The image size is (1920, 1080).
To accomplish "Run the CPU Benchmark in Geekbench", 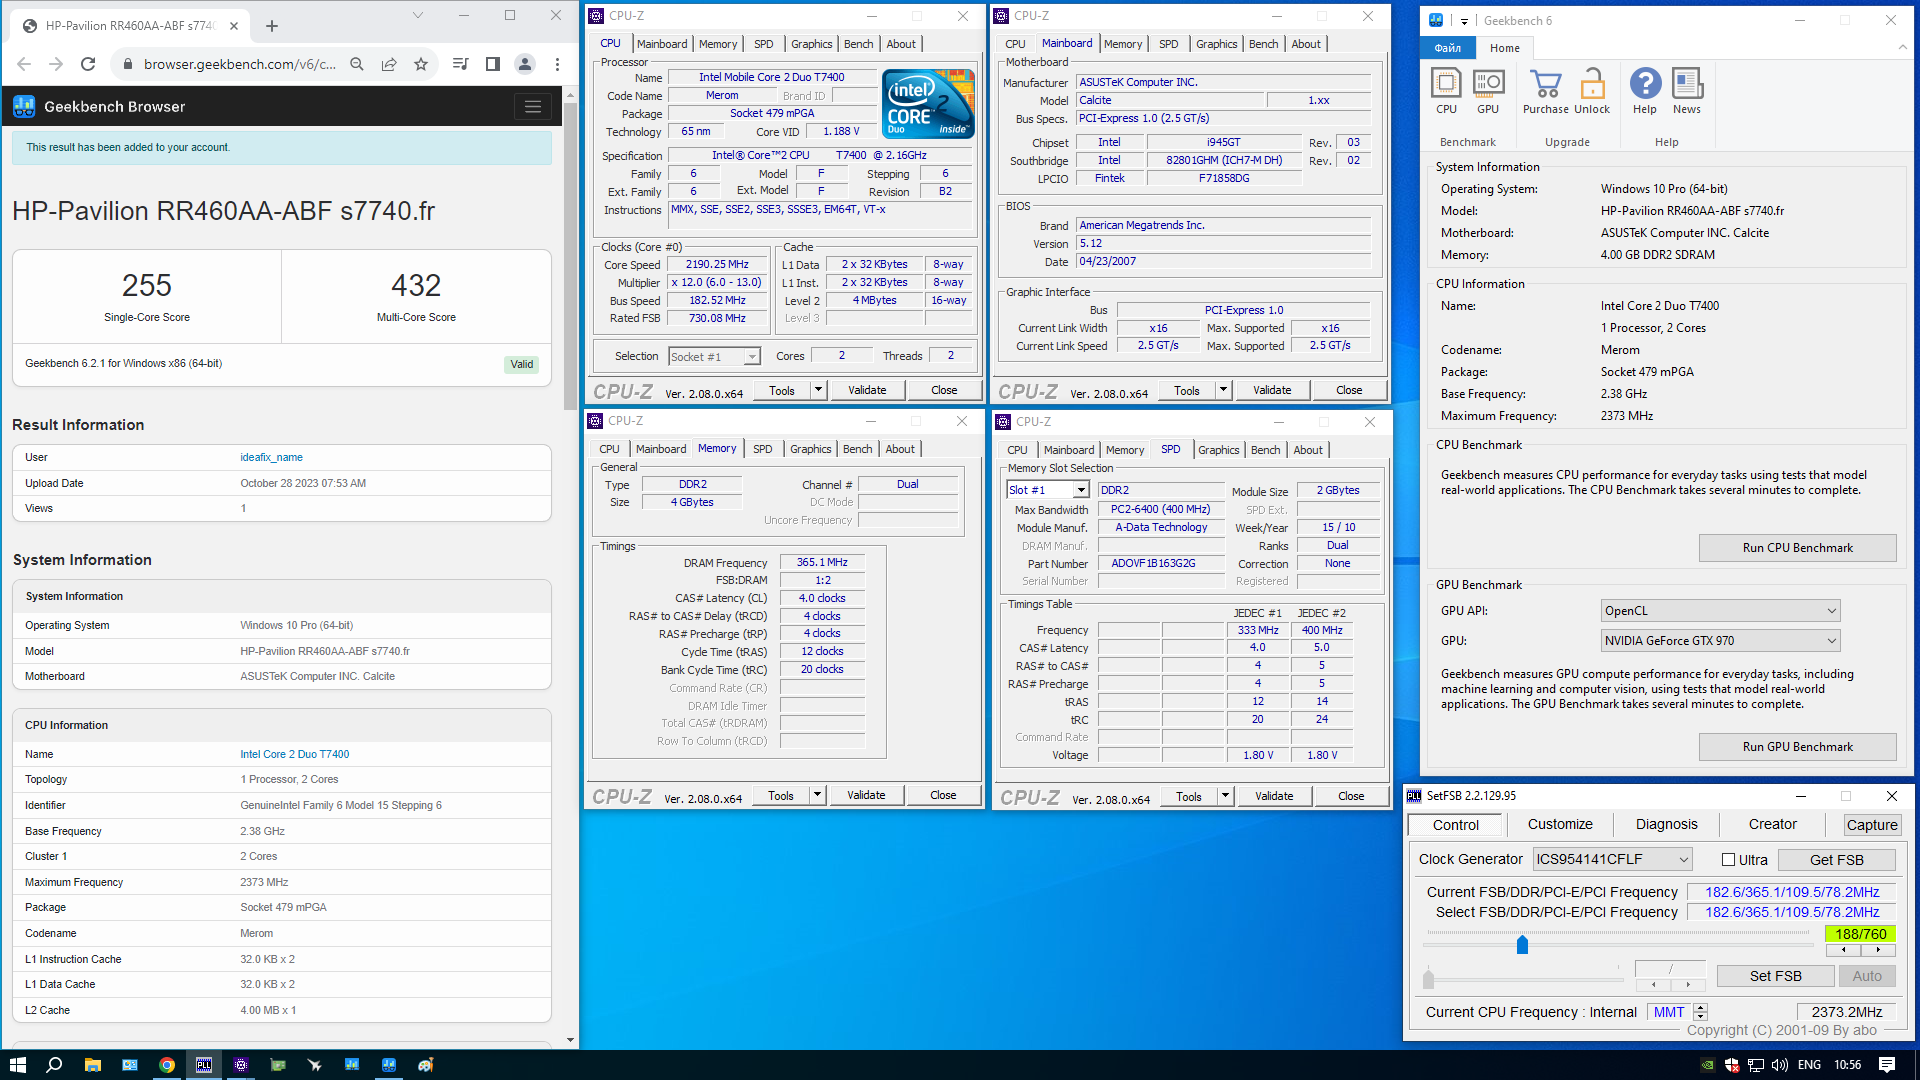I will click(x=1797, y=548).
